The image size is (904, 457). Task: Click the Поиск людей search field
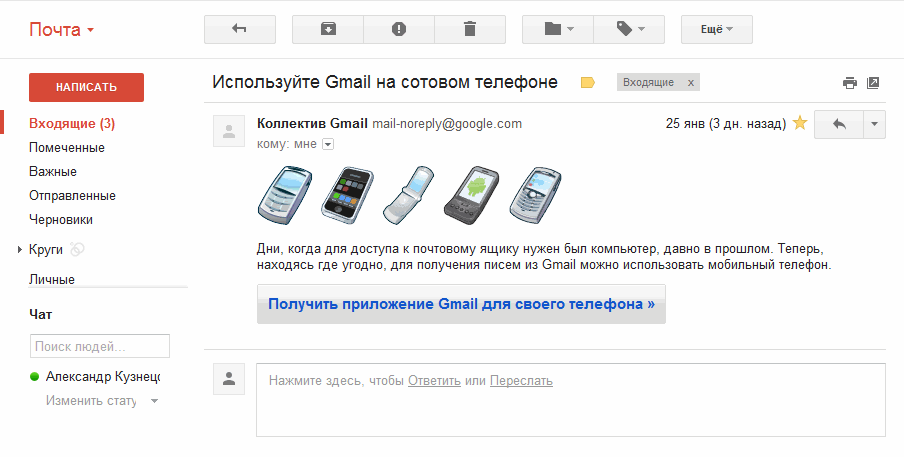(x=100, y=346)
